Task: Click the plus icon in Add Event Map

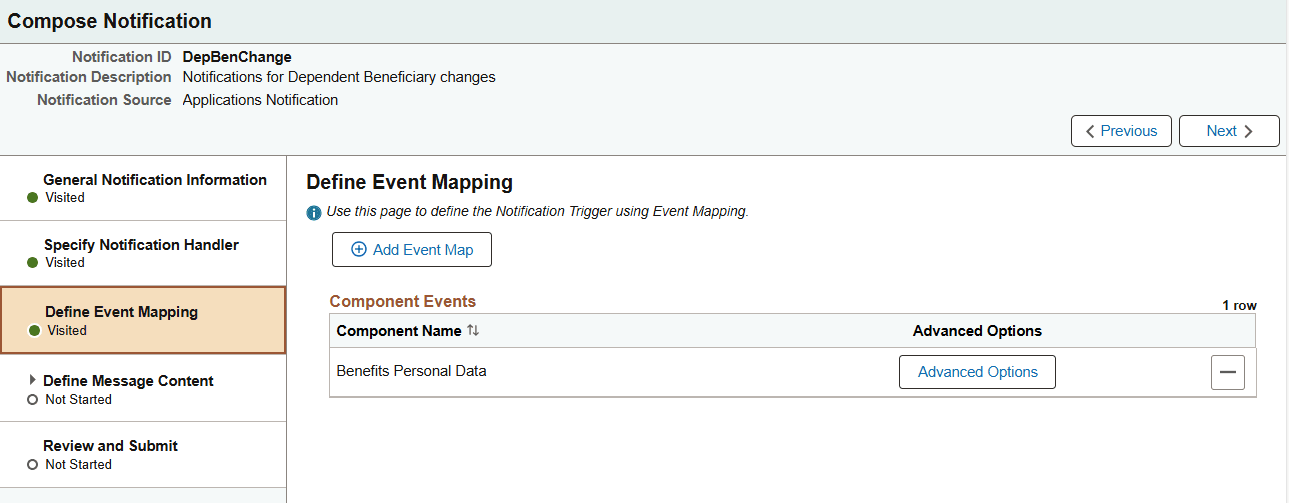Action: coord(359,250)
